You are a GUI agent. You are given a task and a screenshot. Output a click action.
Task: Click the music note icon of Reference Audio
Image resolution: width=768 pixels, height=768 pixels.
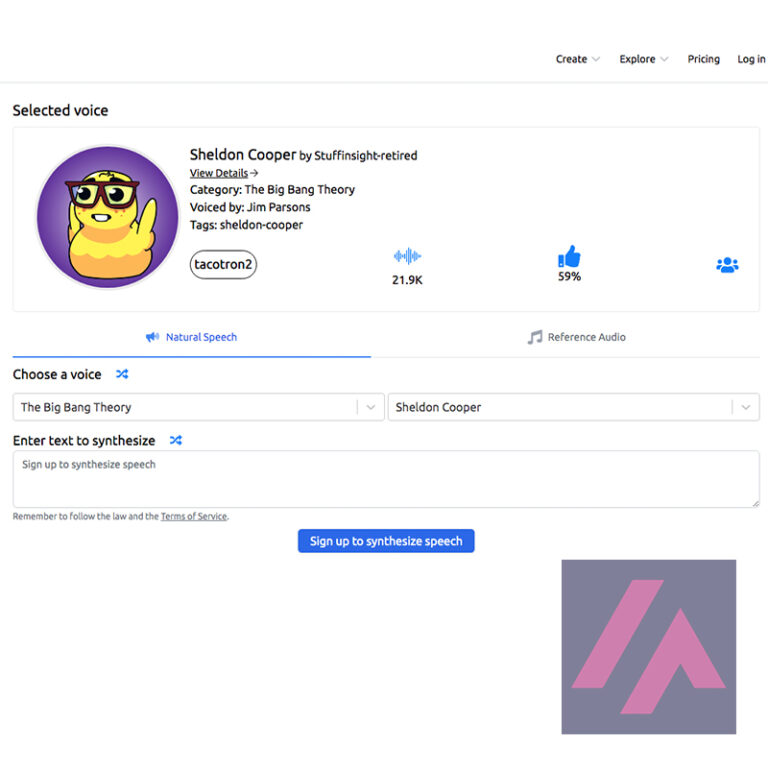[x=535, y=337]
